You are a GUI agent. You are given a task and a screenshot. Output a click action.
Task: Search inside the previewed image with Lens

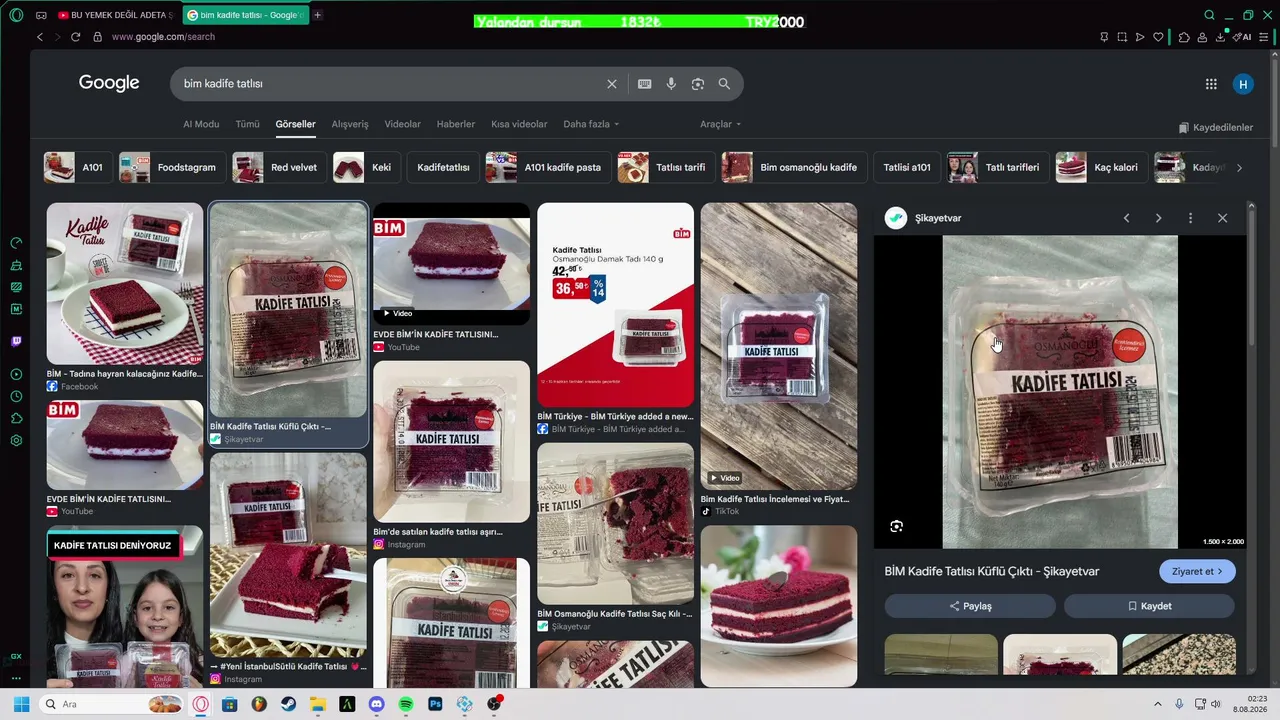(x=896, y=526)
